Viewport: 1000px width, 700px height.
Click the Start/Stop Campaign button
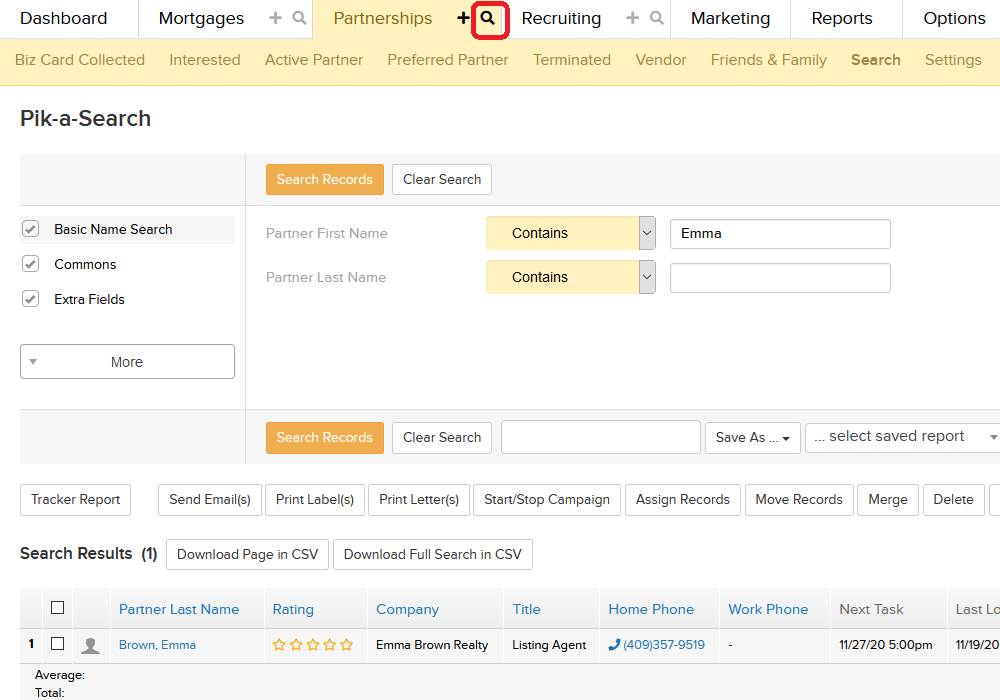(547, 500)
